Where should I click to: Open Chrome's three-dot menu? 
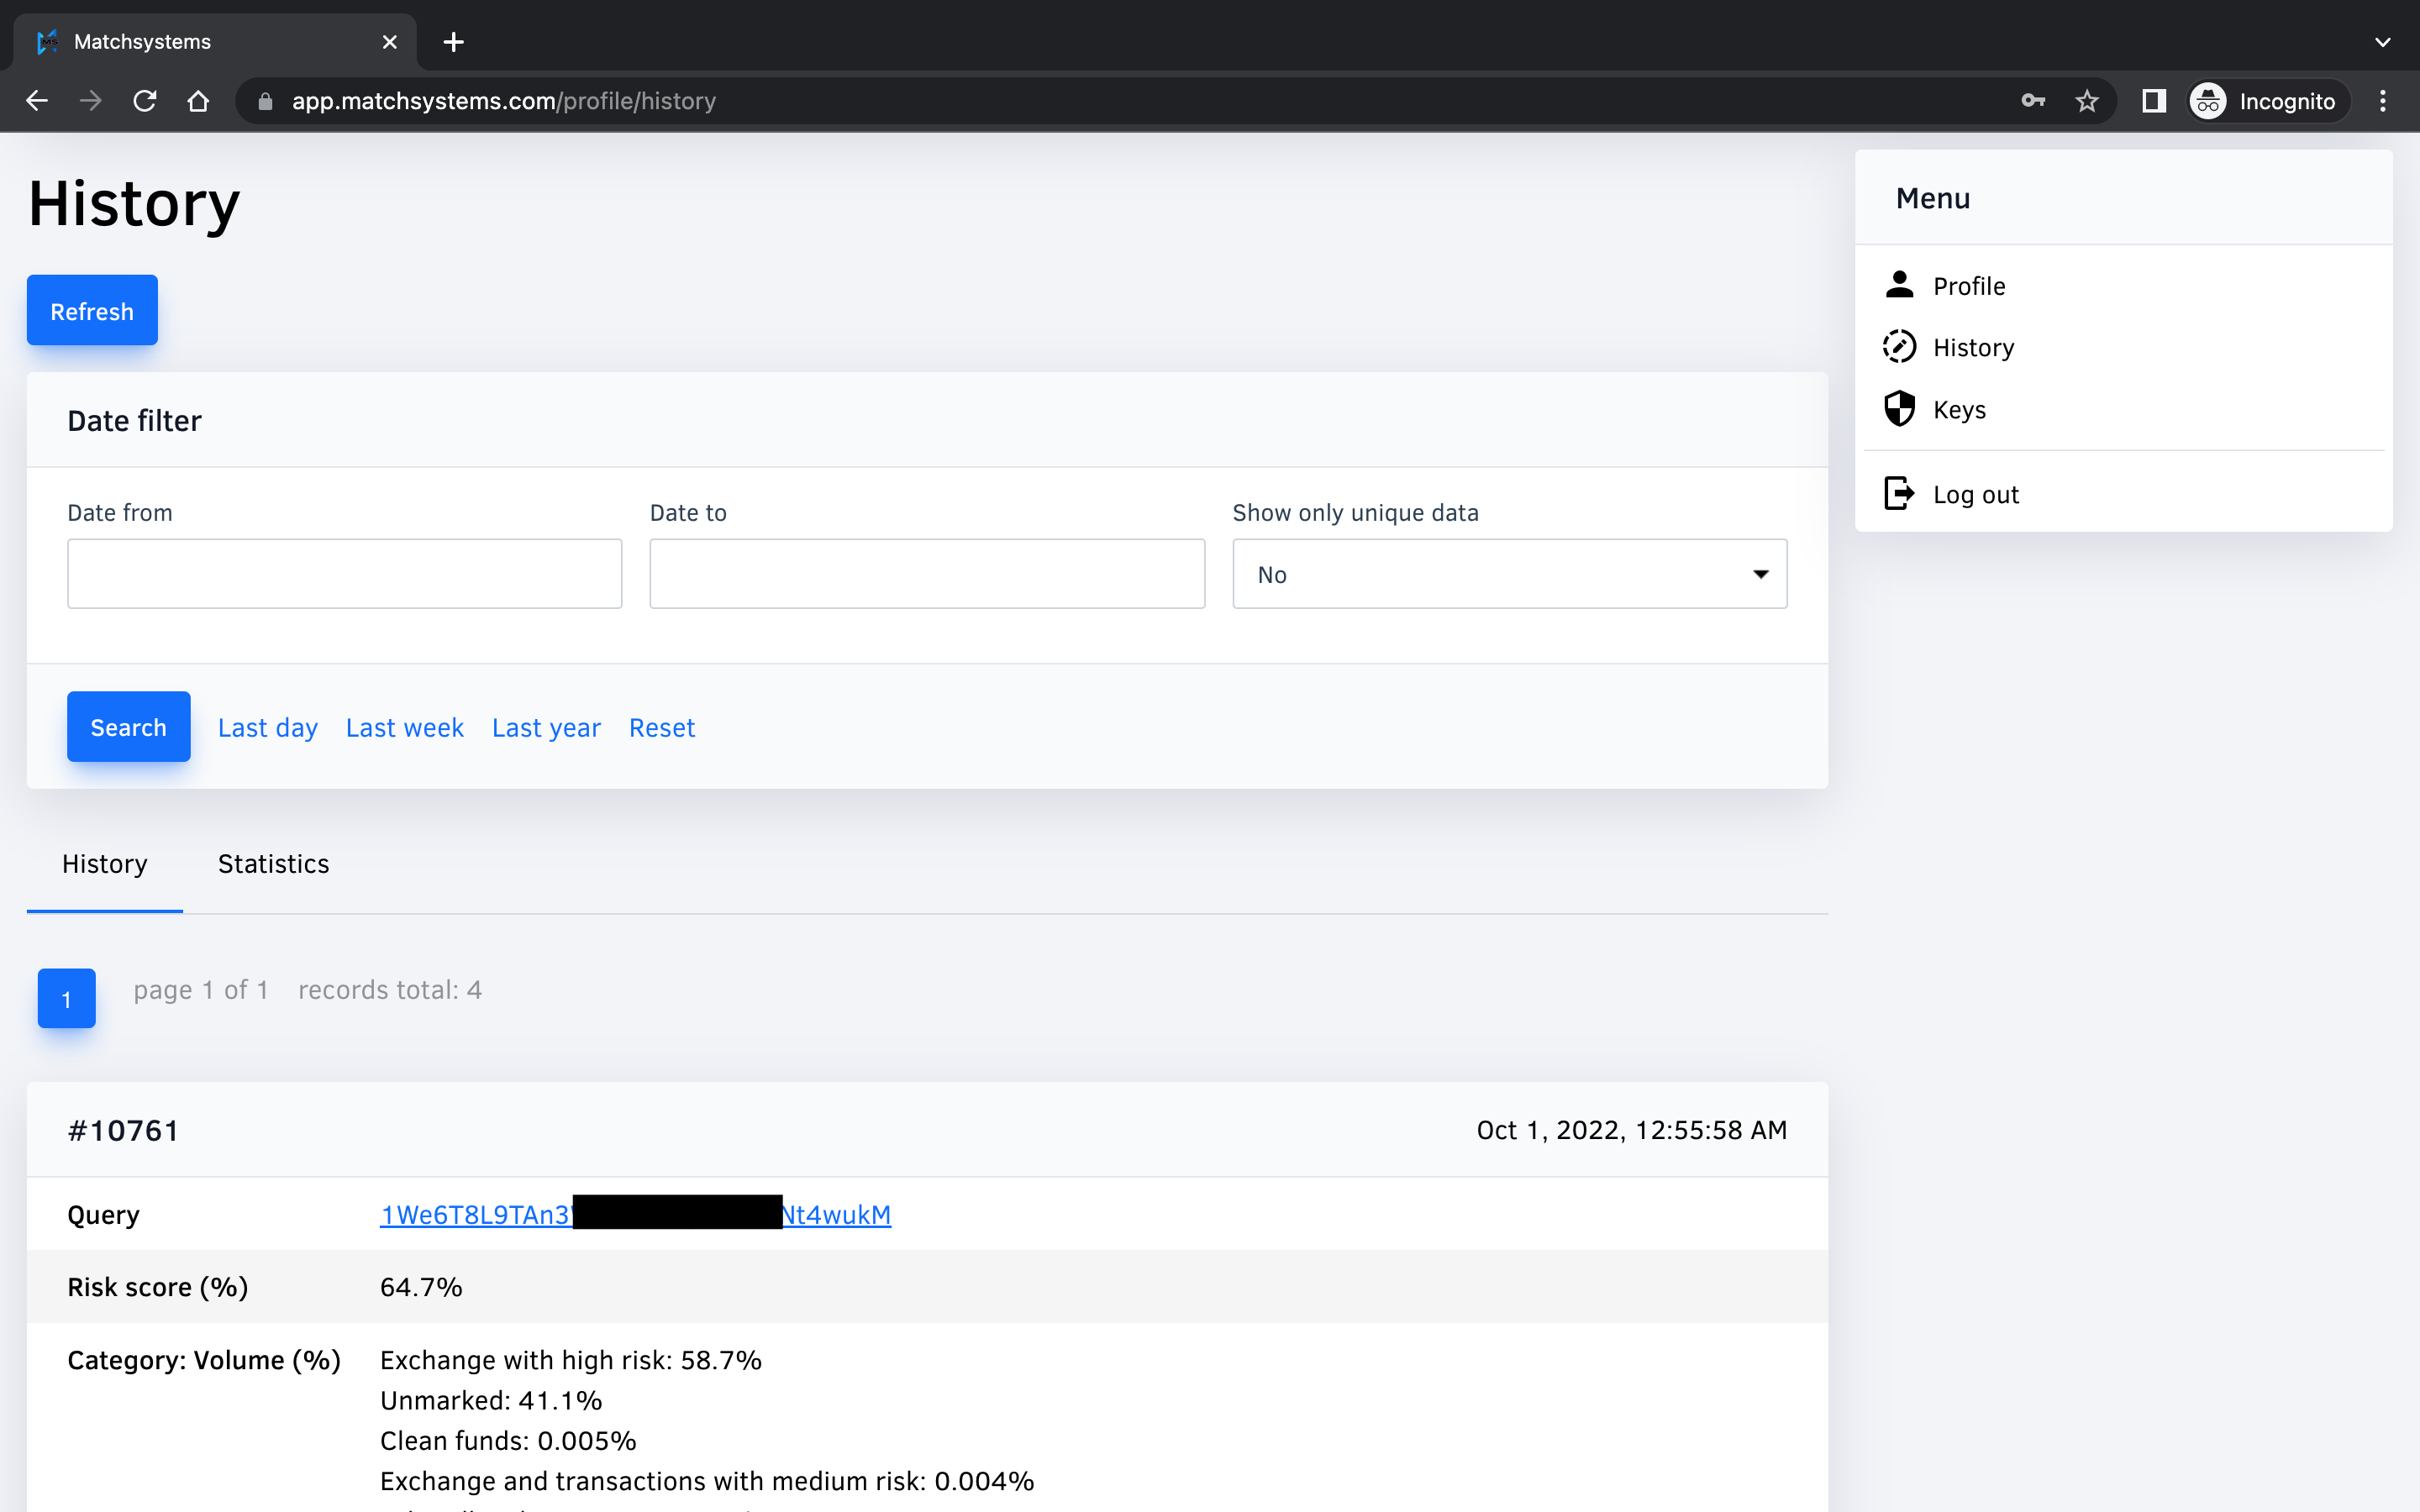[x=2383, y=100]
